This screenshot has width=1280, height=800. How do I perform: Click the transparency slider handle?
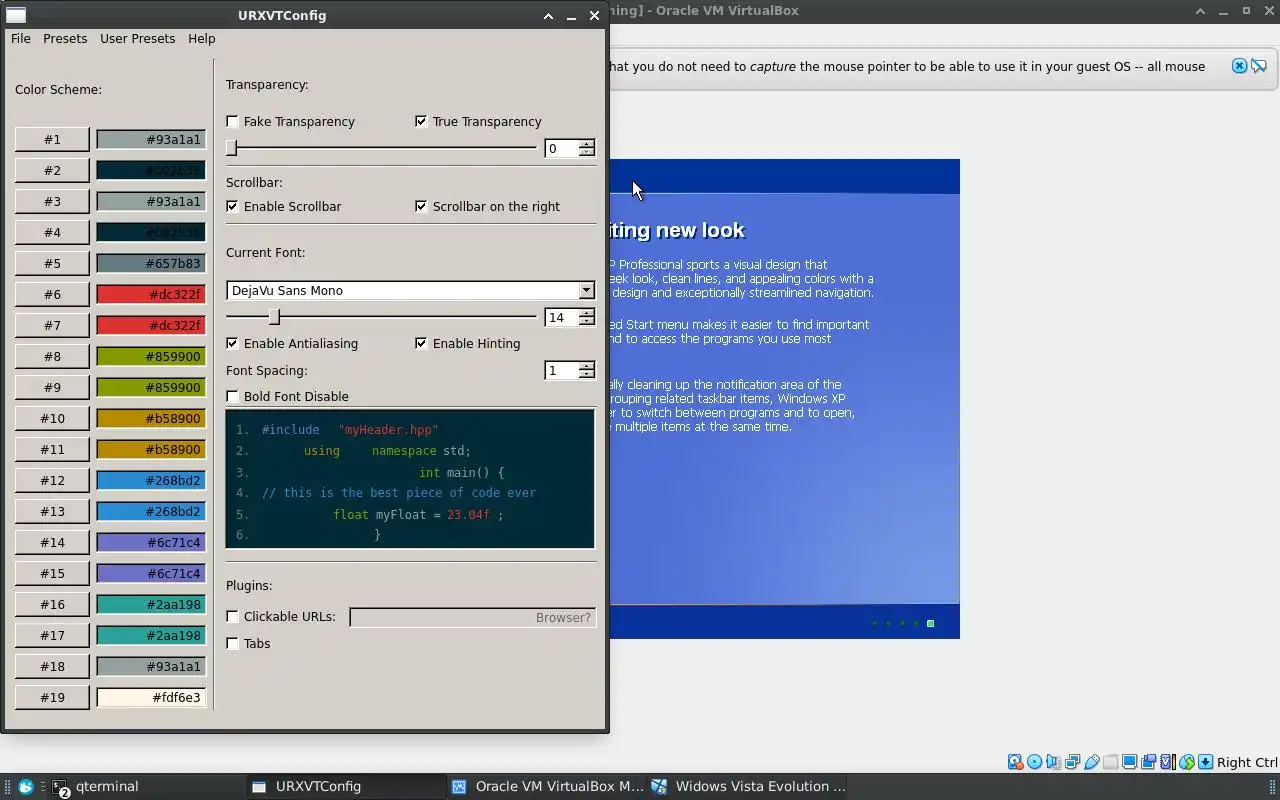(232, 148)
